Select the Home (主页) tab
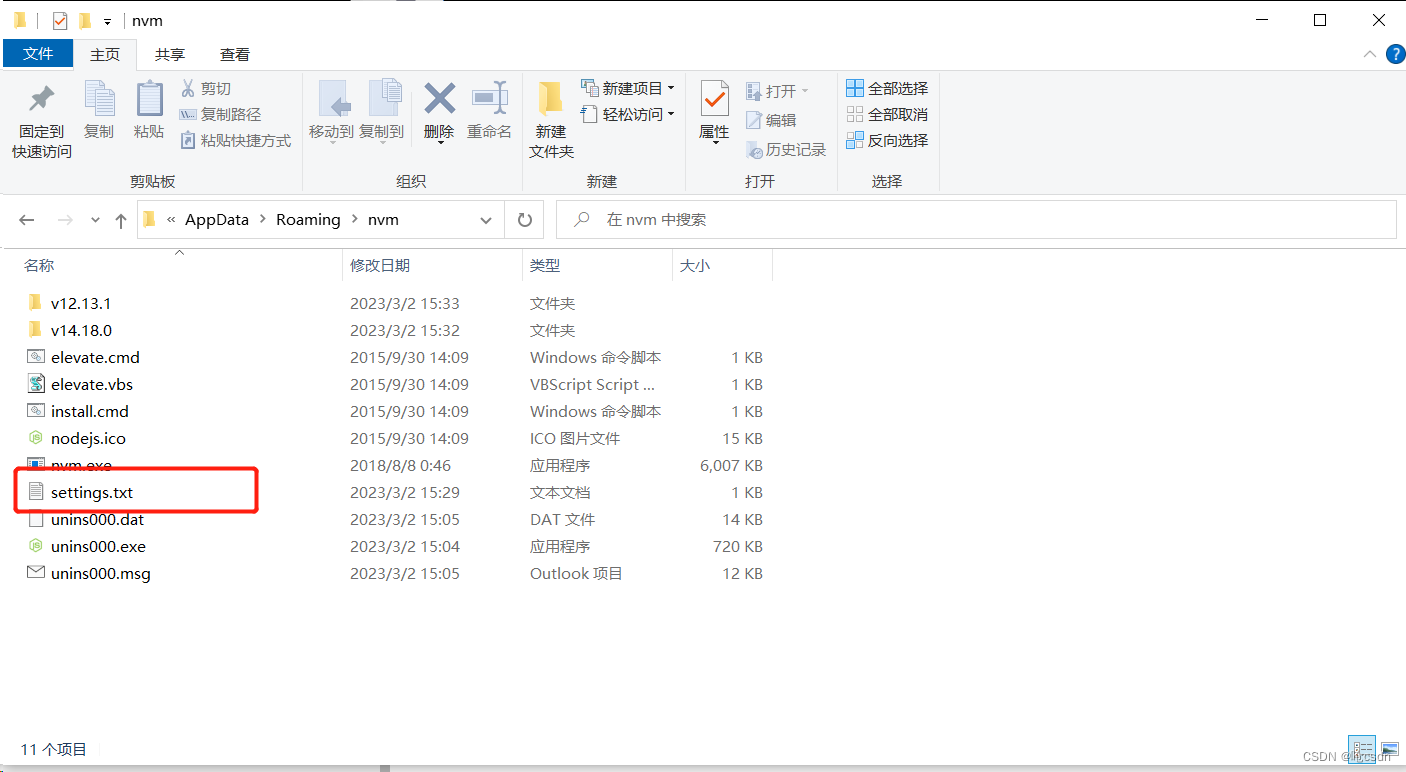The height and width of the screenshot is (772, 1406). point(105,55)
